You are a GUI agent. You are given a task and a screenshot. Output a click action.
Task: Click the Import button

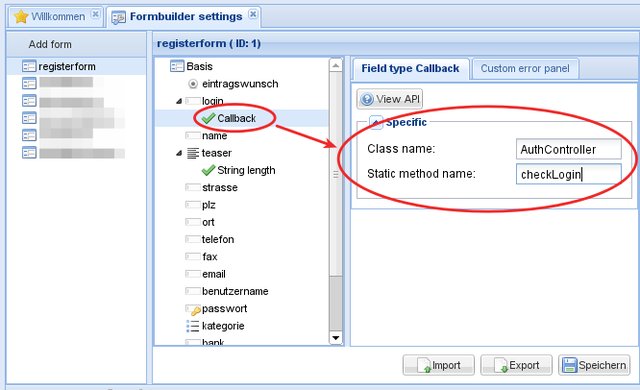coord(438,365)
